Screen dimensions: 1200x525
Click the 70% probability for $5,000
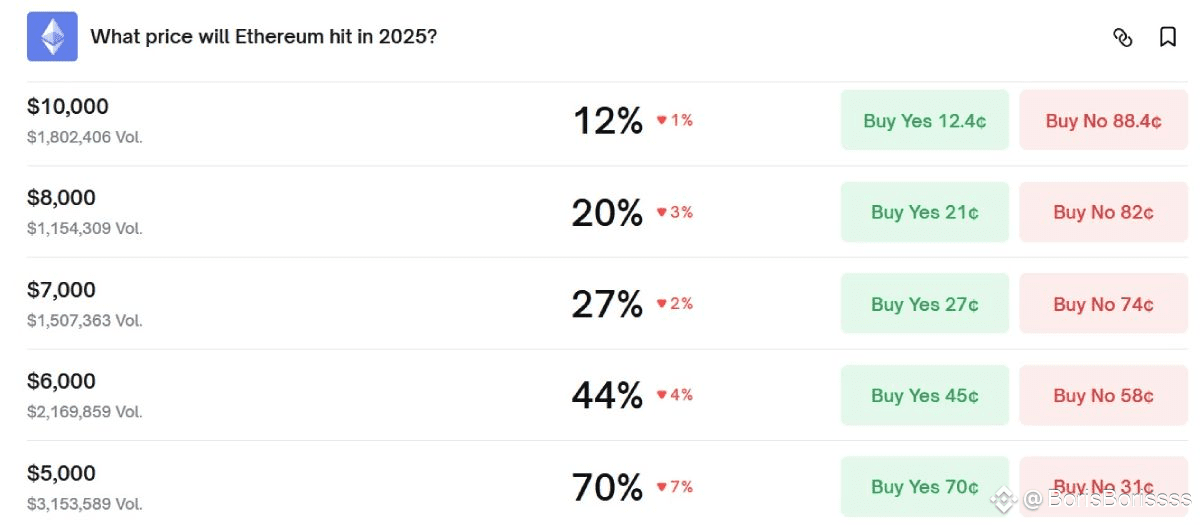pos(607,488)
